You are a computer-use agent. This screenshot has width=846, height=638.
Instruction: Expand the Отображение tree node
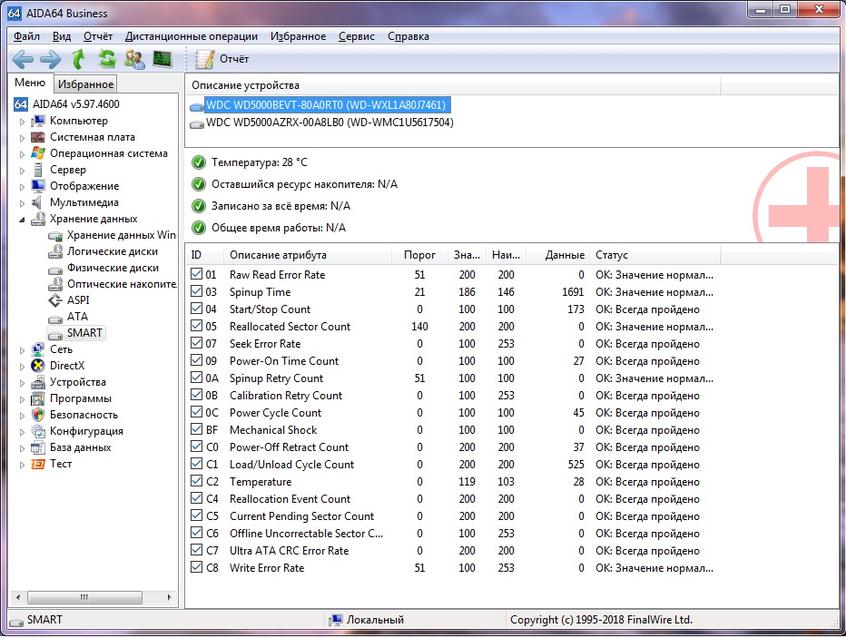click(22, 187)
